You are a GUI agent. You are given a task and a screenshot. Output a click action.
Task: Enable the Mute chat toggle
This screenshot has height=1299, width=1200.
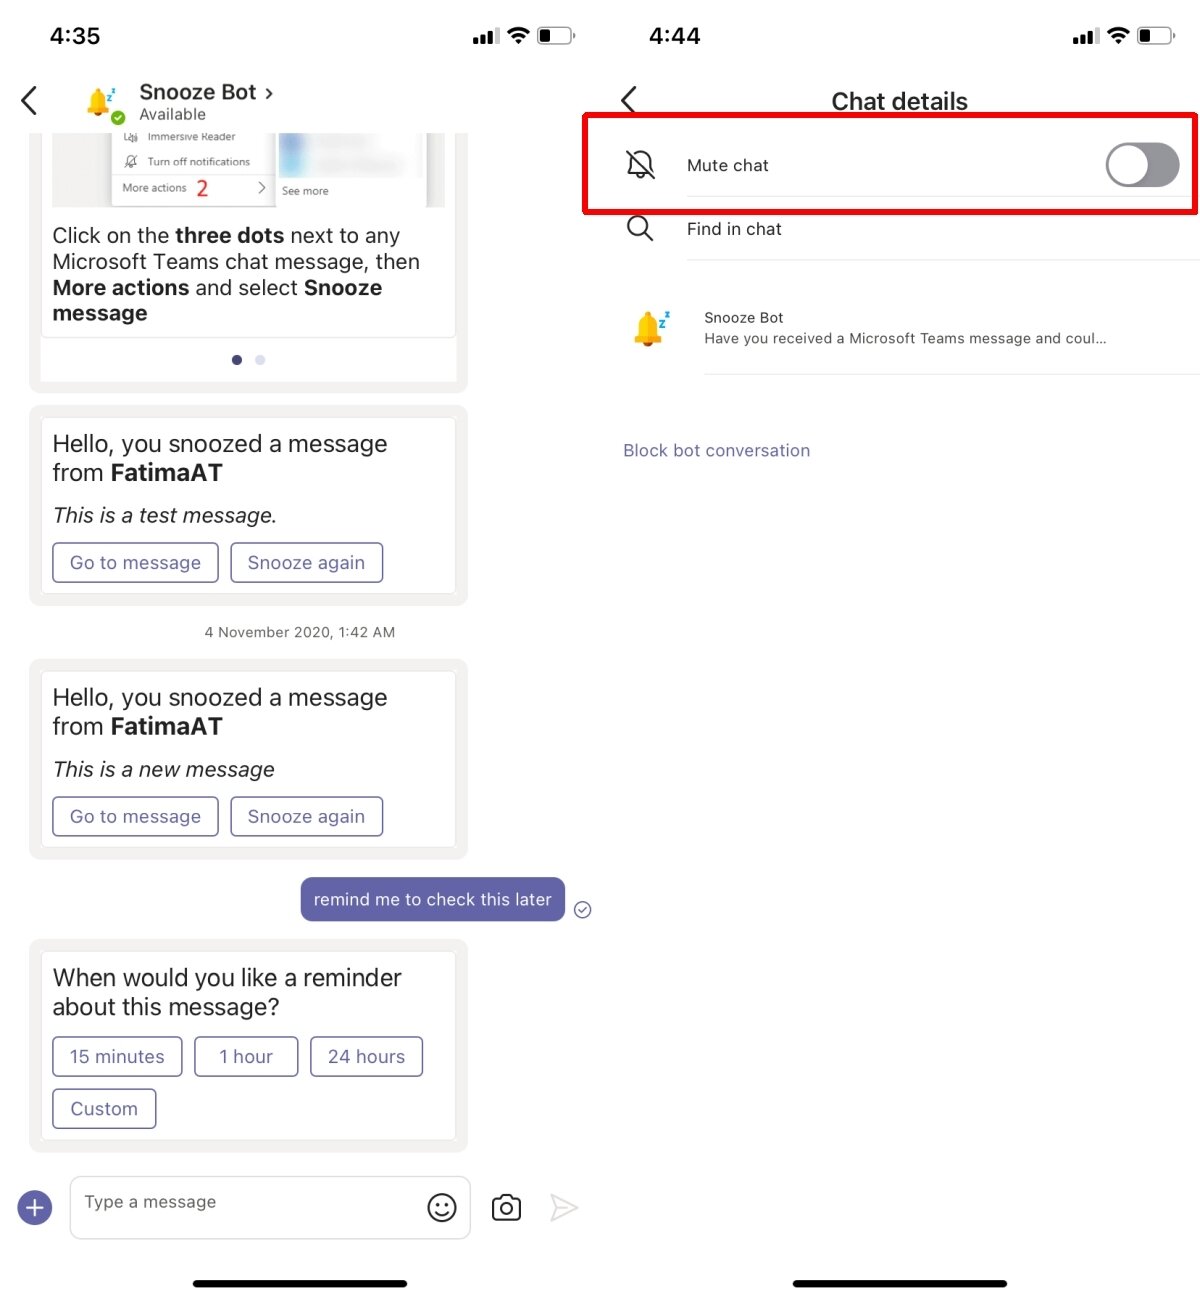click(1142, 165)
